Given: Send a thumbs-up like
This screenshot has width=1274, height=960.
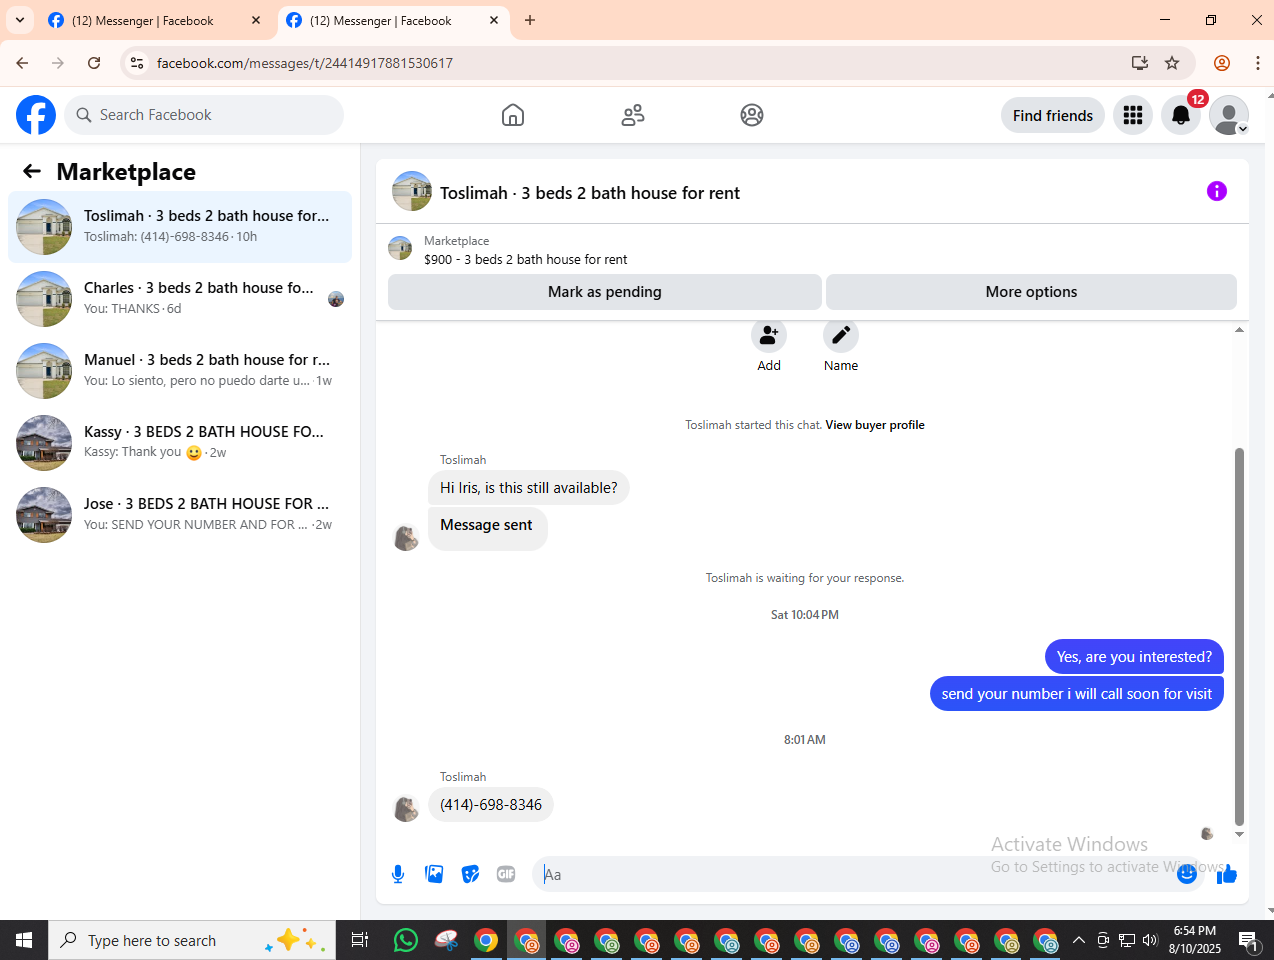Looking at the screenshot, I should coord(1227,874).
